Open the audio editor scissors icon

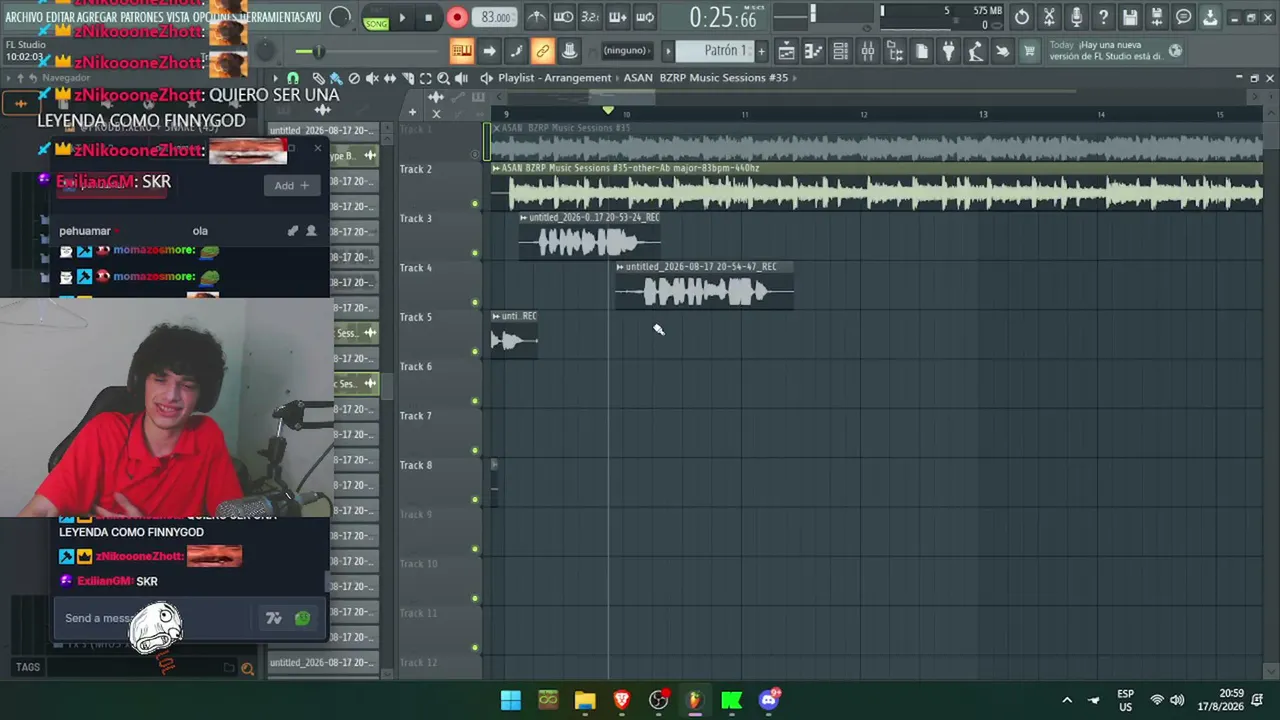point(1049,17)
